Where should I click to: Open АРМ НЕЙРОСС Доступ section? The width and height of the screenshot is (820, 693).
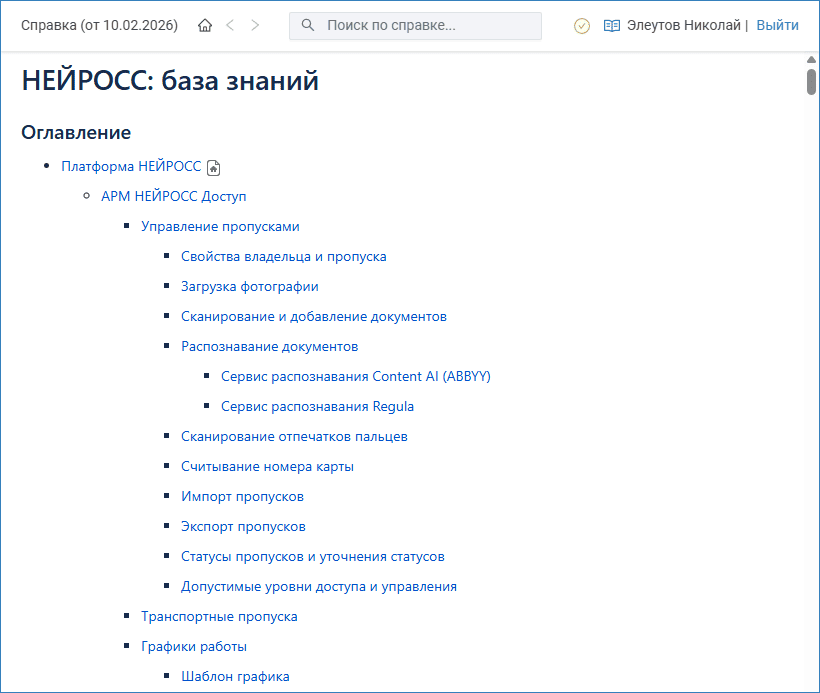(x=173, y=197)
